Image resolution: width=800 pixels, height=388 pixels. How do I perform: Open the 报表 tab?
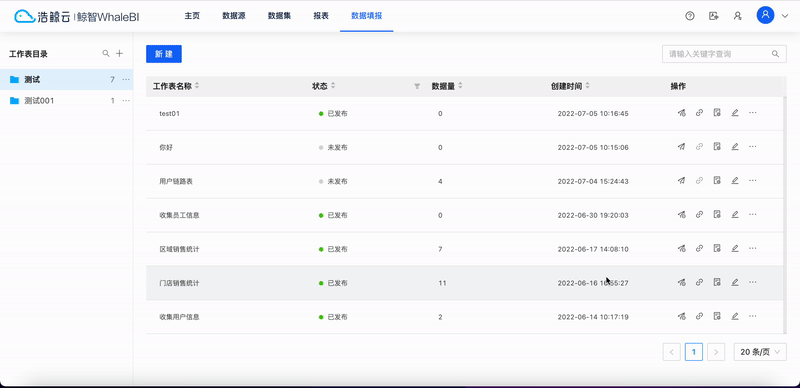click(321, 16)
